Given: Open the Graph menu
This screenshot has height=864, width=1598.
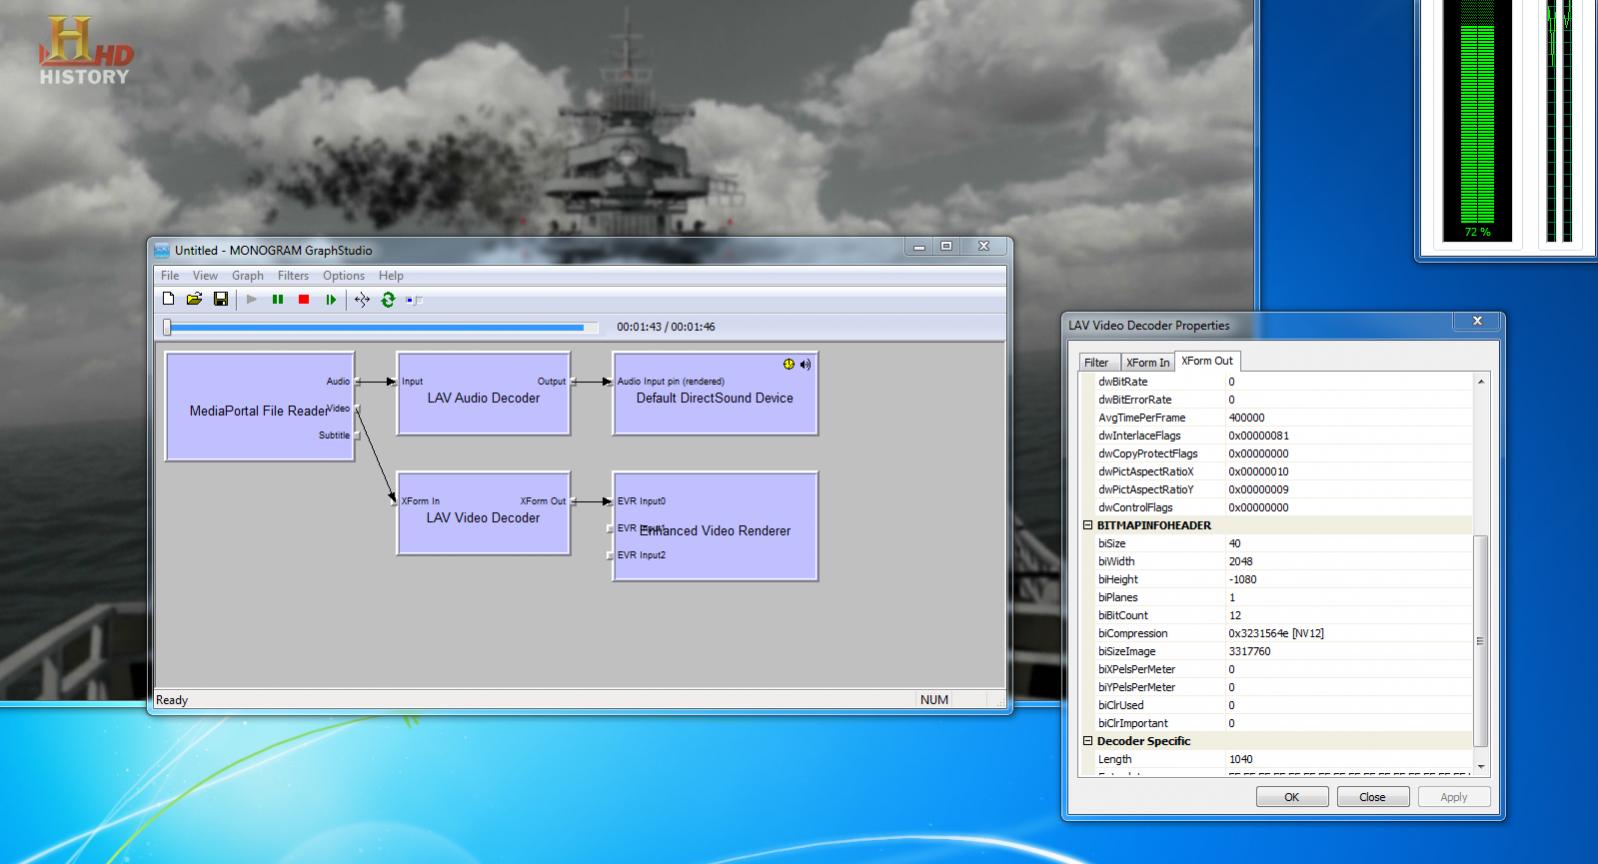Looking at the screenshot, I should click(x=247, y=275).
